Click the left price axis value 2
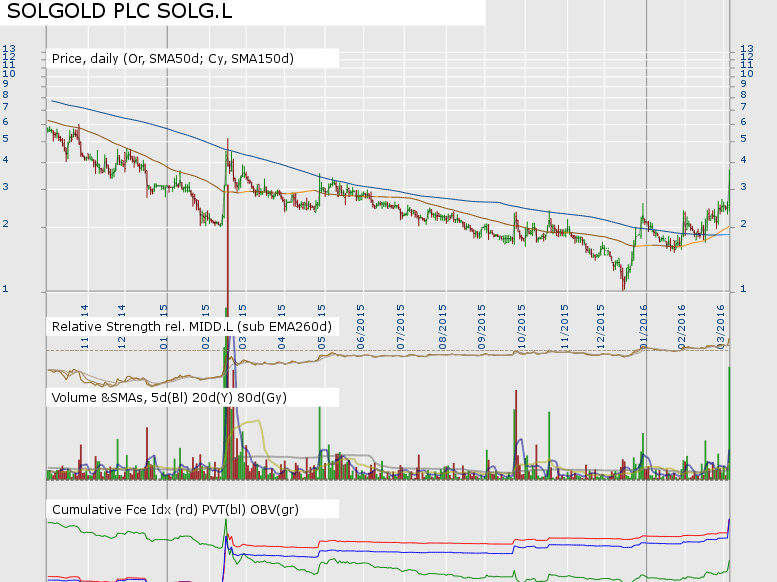Screen dimensions: 777x582 [5, 224]
